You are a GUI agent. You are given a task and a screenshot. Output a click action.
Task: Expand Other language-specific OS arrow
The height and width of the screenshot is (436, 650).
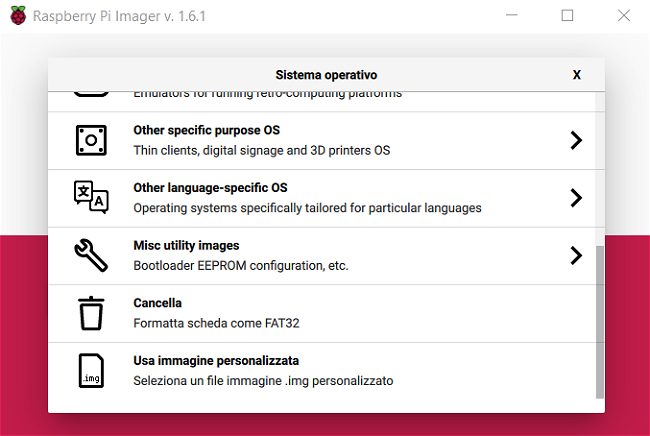coord(575,198)
